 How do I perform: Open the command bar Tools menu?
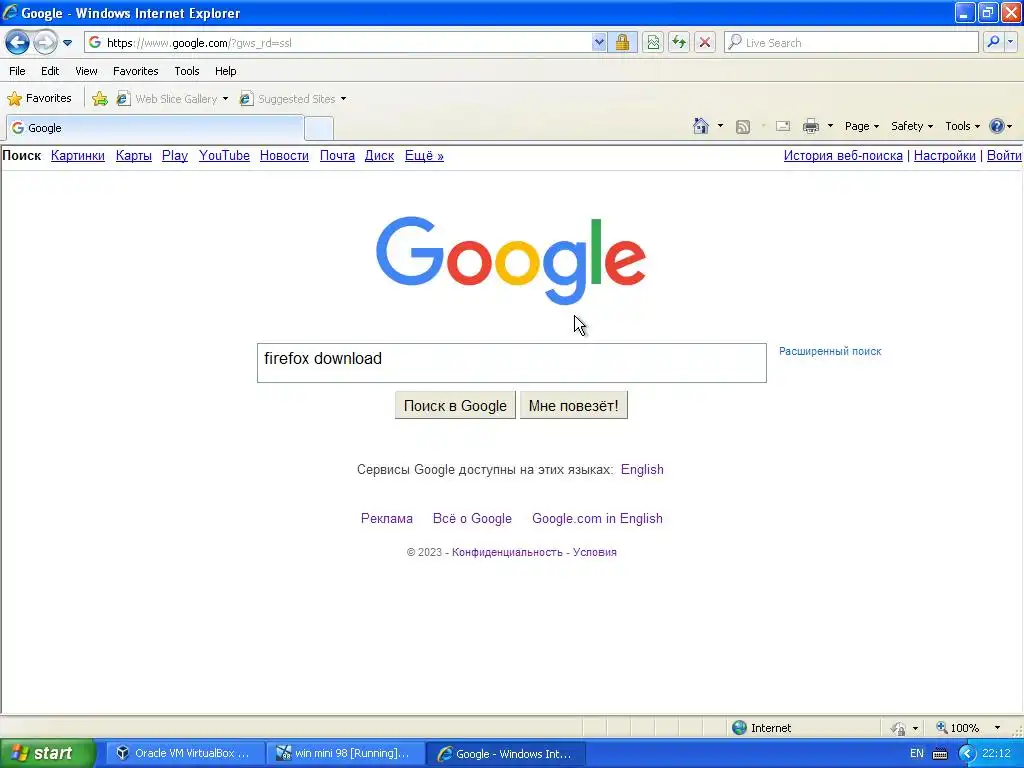pyautogui.click(x=962, y=126)
